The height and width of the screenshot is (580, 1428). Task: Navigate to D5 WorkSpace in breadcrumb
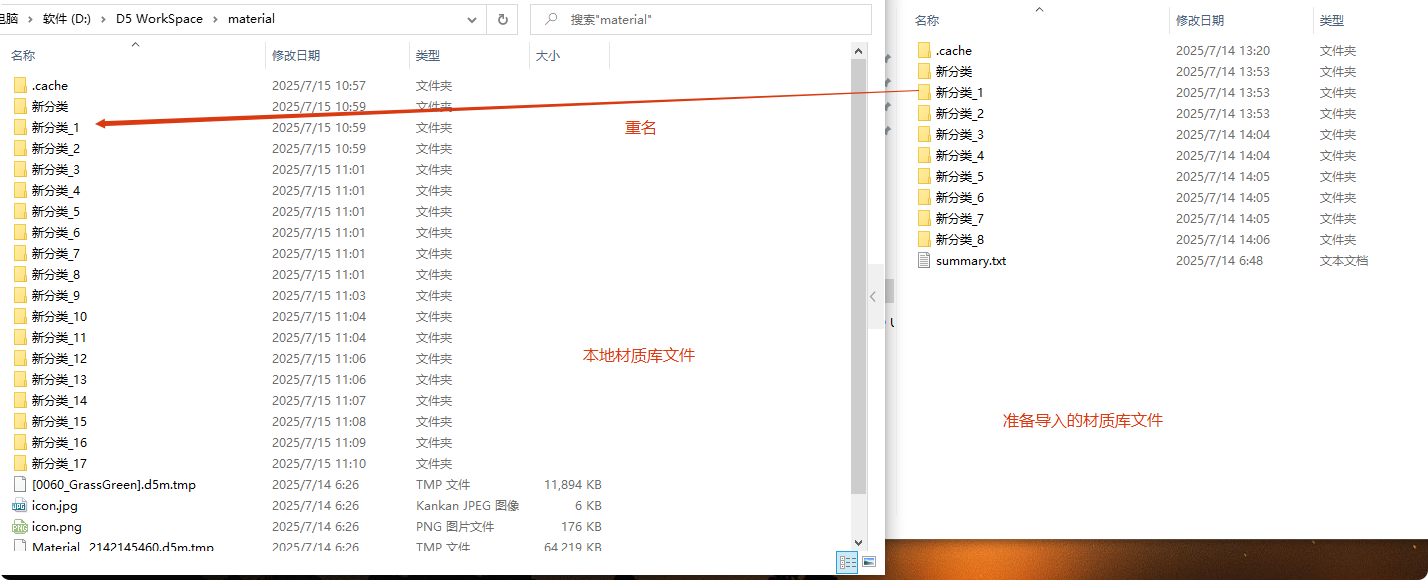click(161, 19)
